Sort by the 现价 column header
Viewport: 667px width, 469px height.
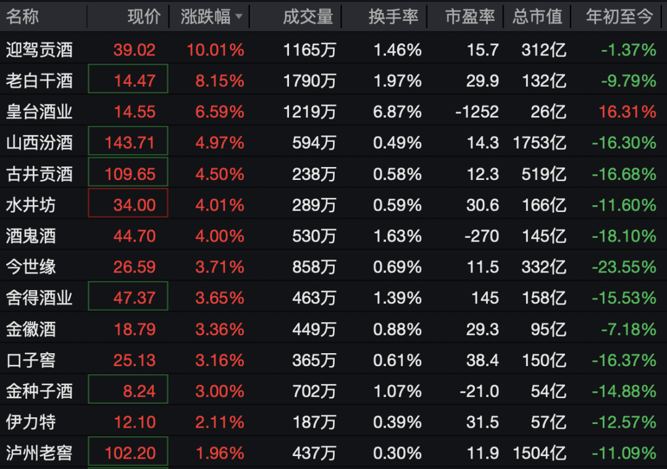pyautogui.click(x=143, y=17)
